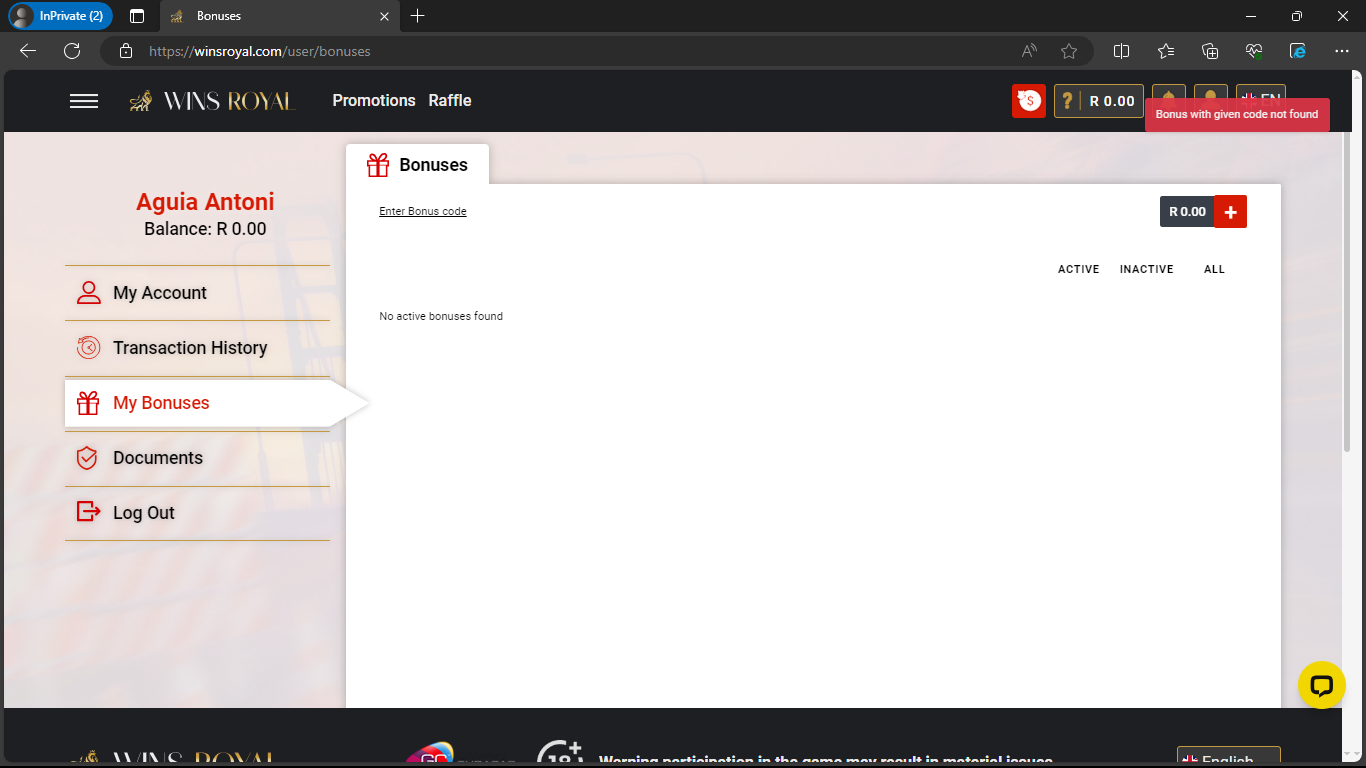Image resolution: width=1366 pixels, height=768 pixels.
Task: Go to Transaction History
Action: click(190, 348)
